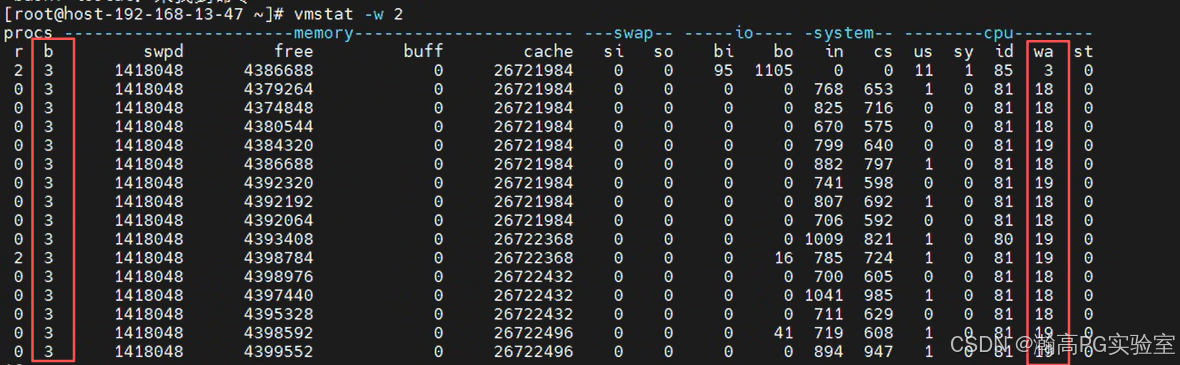Click the 'procs' section header
Screen dimensions: 1180x365
[x=28, y=33]
